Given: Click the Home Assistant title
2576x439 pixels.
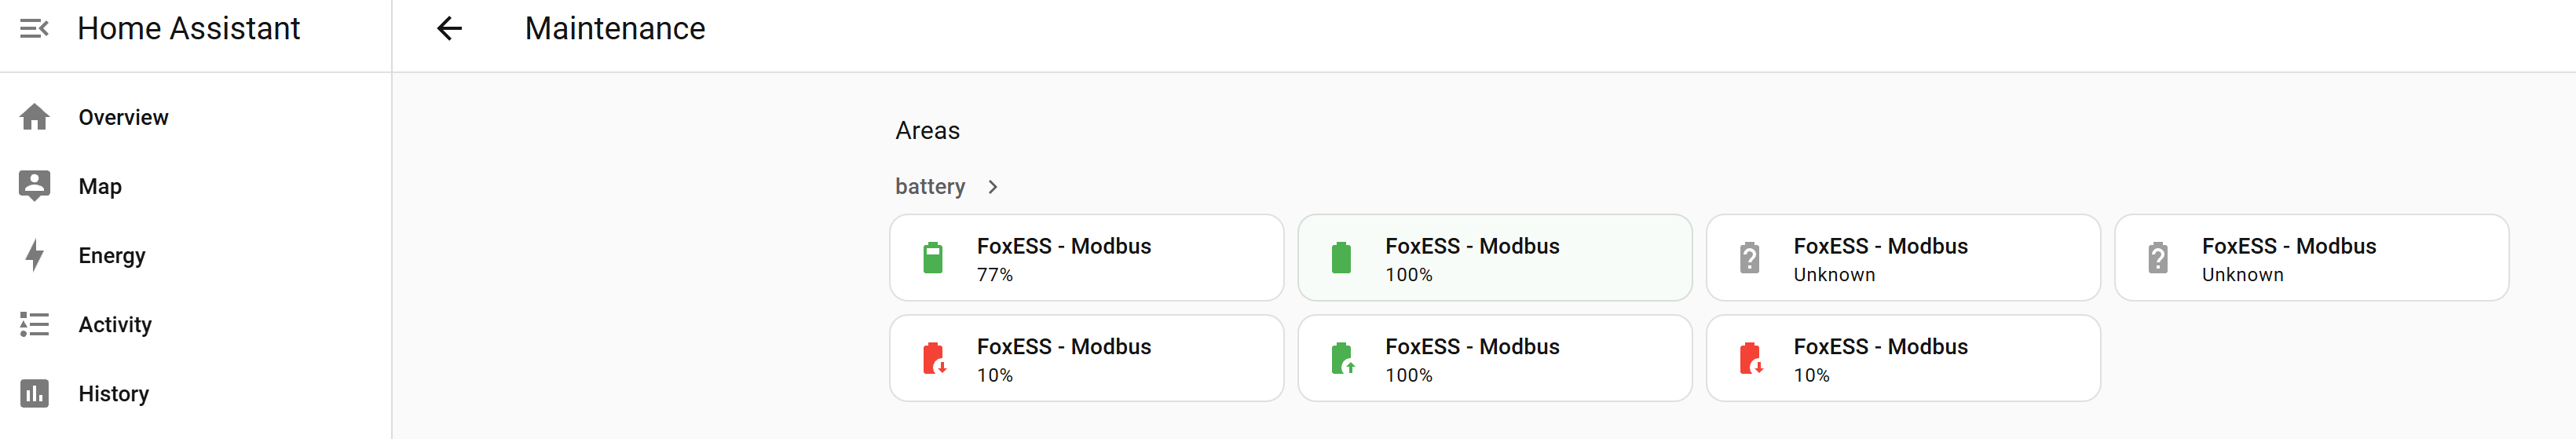Looking at the screenshot, I should pyautogui.click(x=189, y=28).
